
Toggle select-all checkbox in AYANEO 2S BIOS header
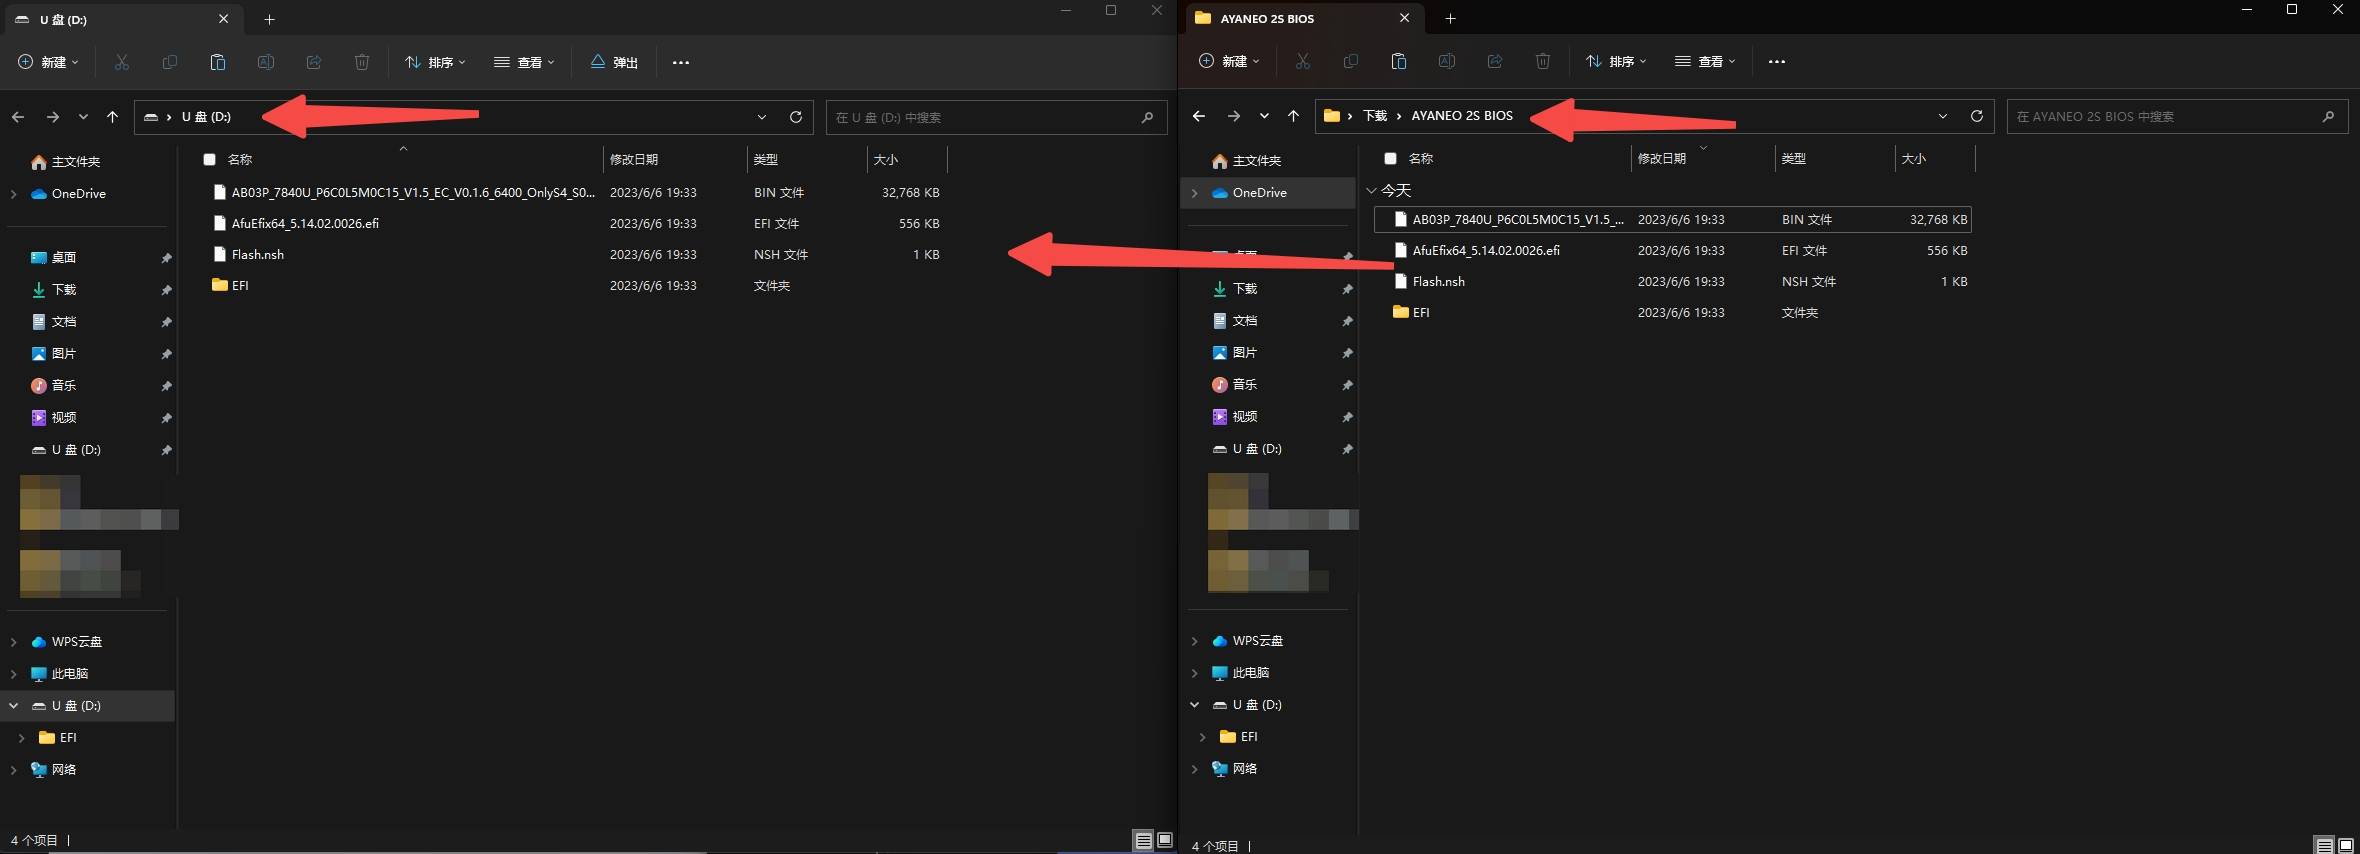pyautogui.click(x=1390, y=158)
